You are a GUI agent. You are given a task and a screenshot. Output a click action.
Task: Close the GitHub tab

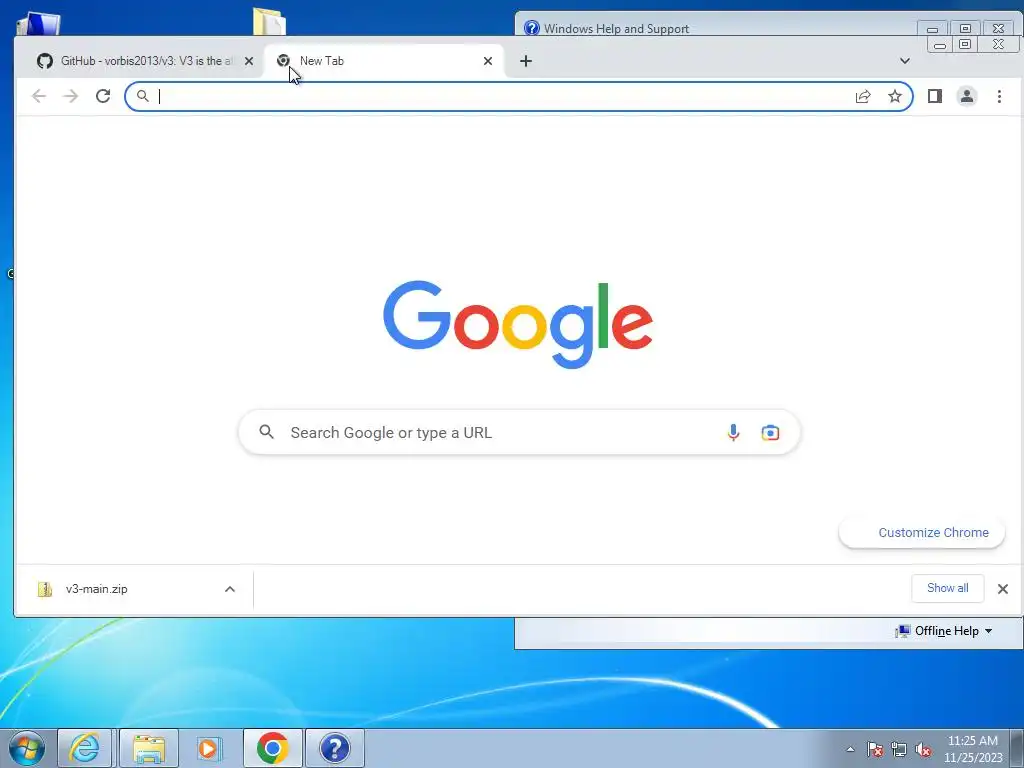(249, 61)
